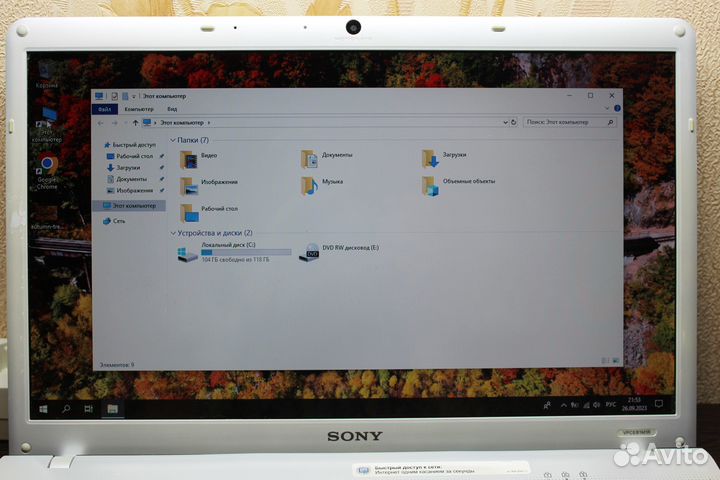The image size is (720, 480).
Task: Show hidden system tray icons
Action: tap(563, 406)
